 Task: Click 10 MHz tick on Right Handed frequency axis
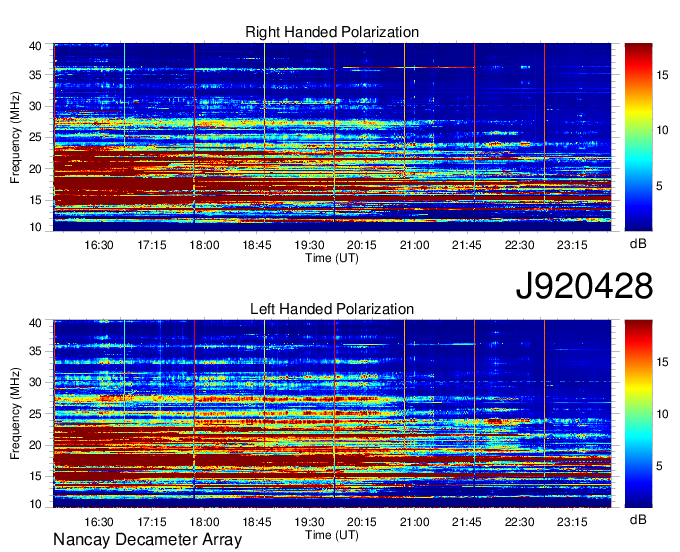click(35, 227)
